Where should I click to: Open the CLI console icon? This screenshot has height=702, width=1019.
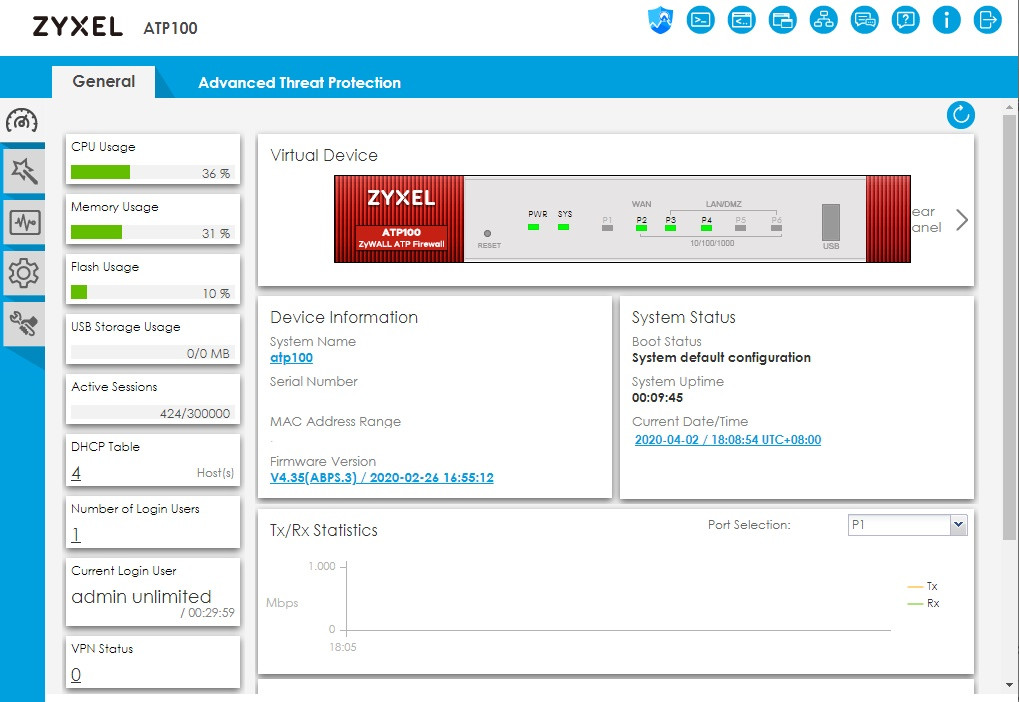(x=701, y=20)
